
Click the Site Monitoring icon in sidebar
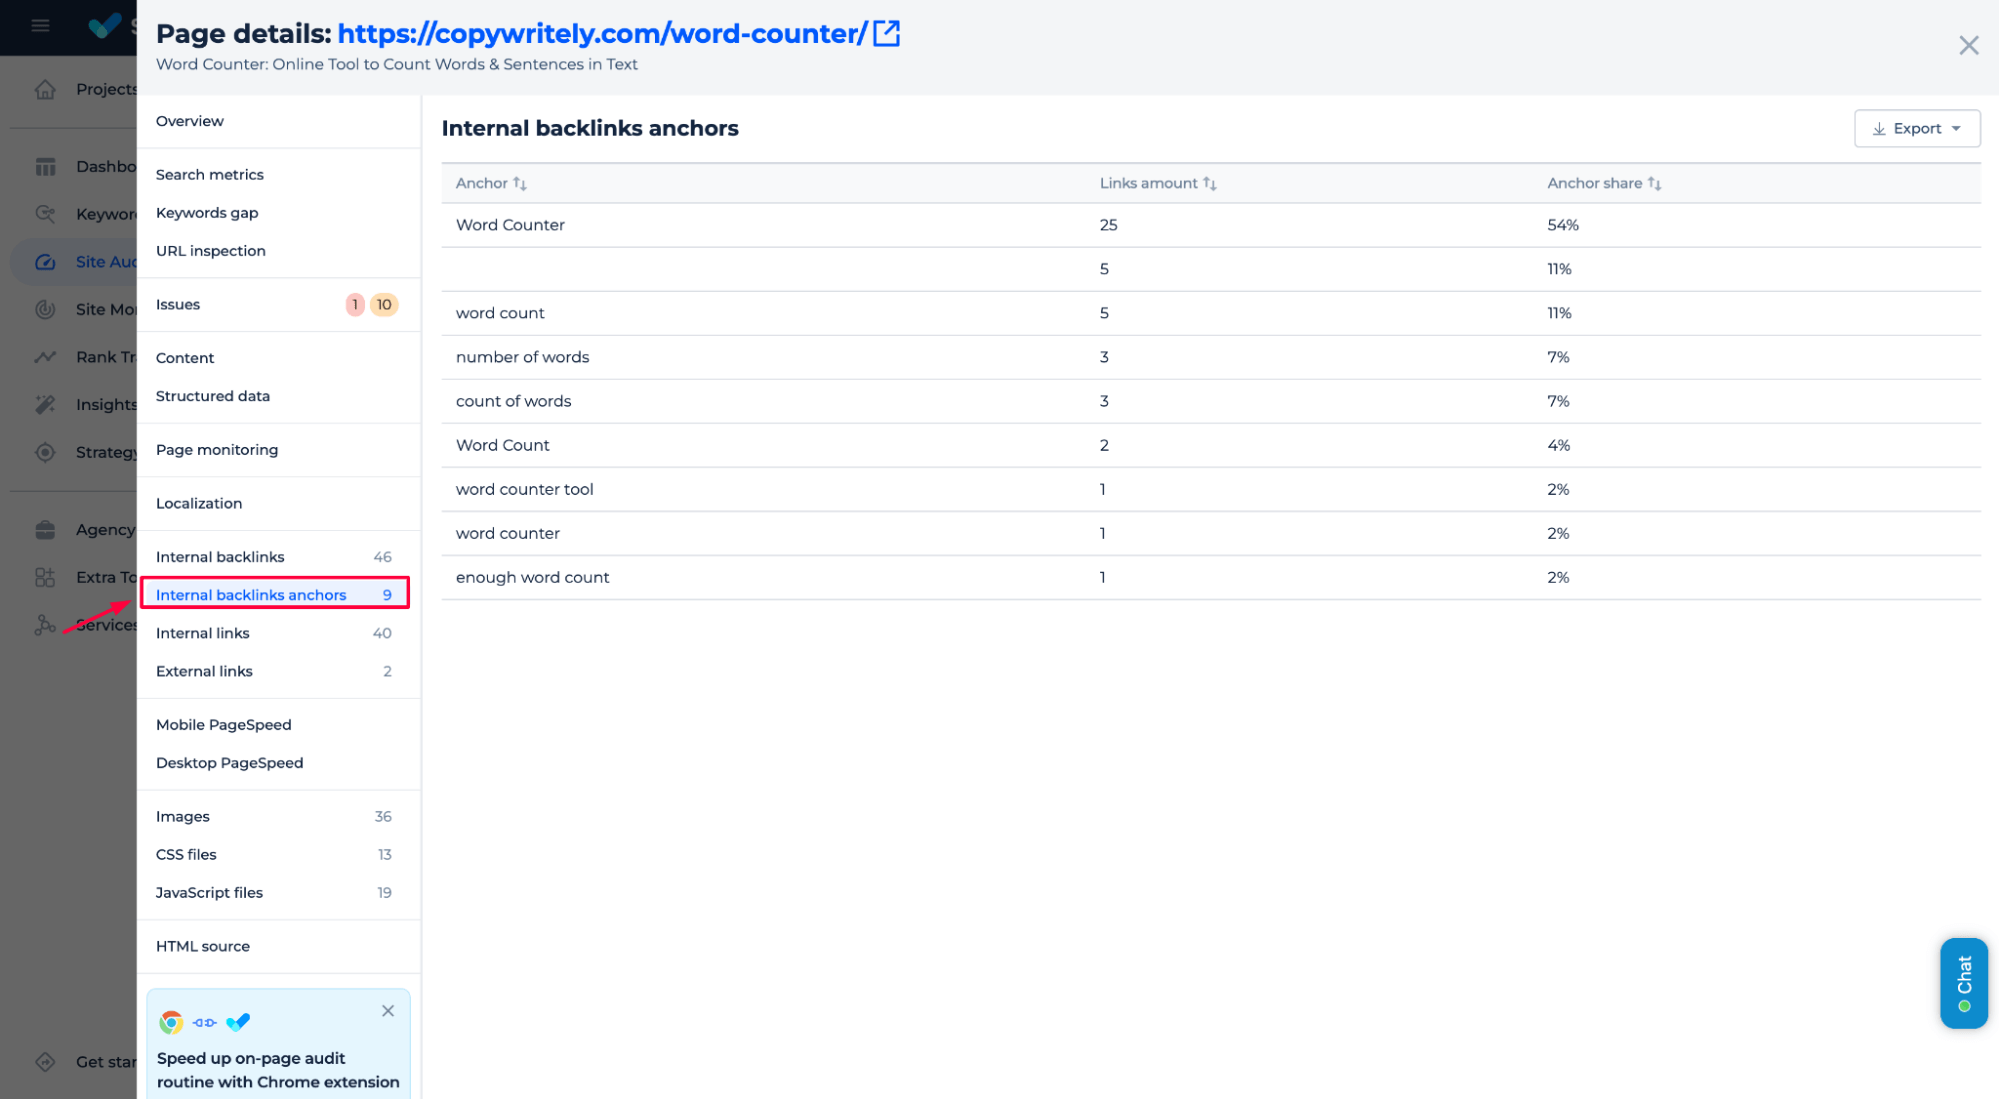pos(45,309)
